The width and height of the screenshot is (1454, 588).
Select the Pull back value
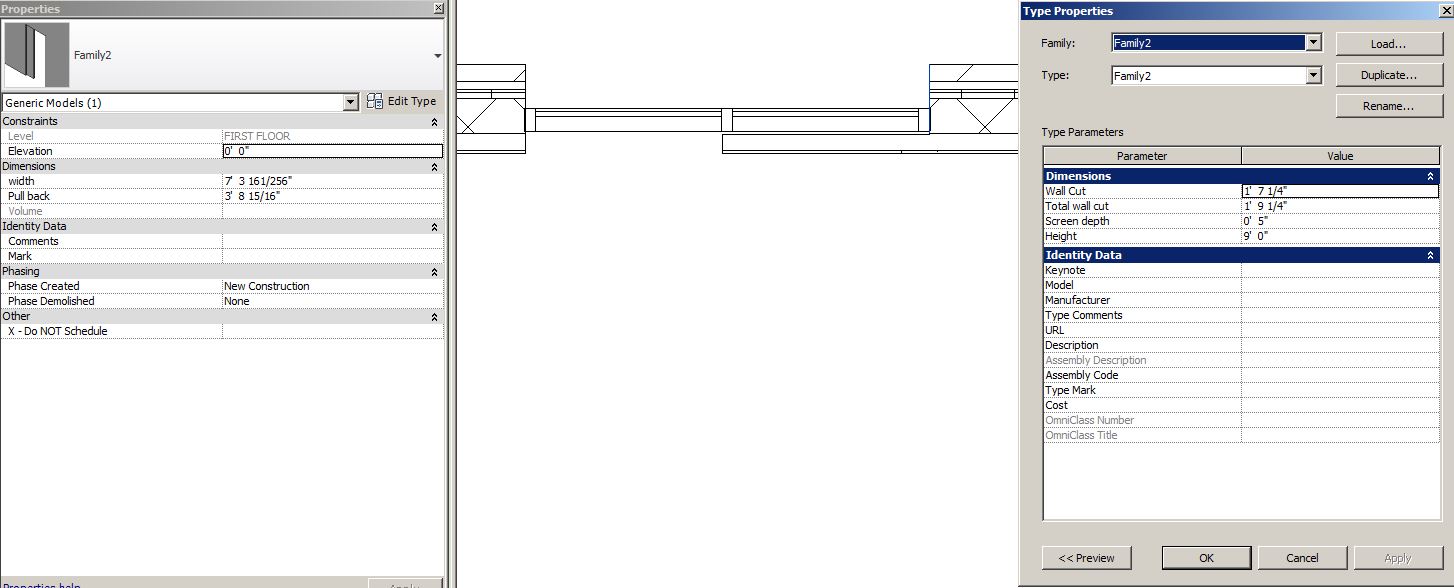332,196
